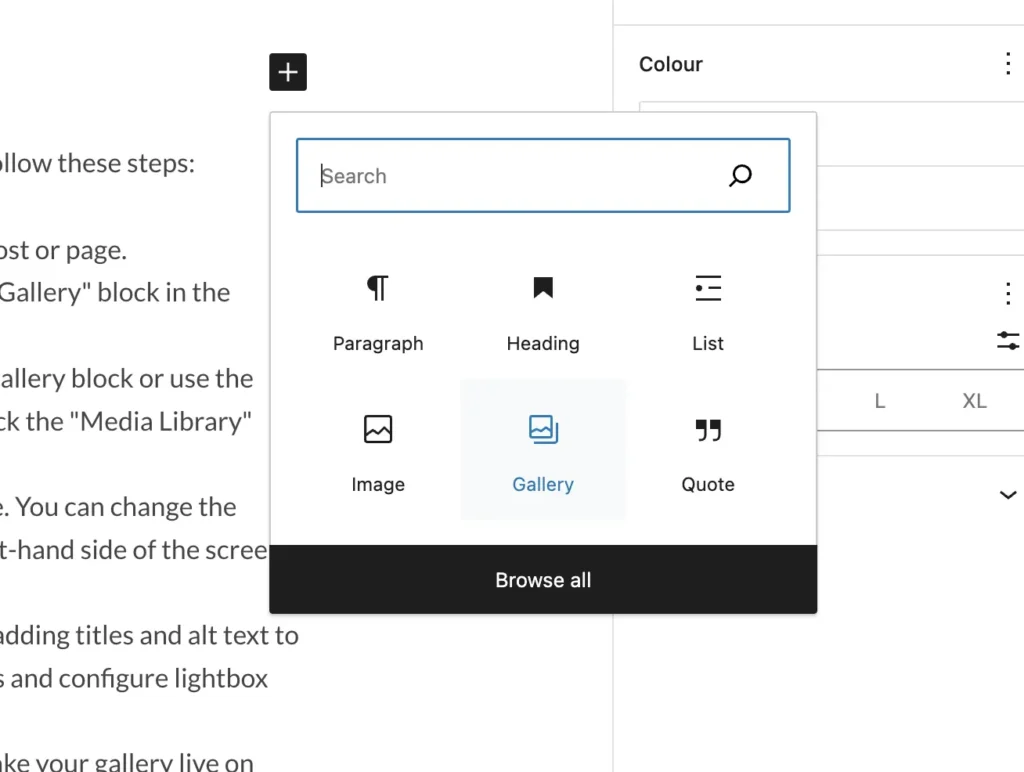
Task: Expand the collapsed sidebar panel chevron
Action: click(x=1008, y=495)
